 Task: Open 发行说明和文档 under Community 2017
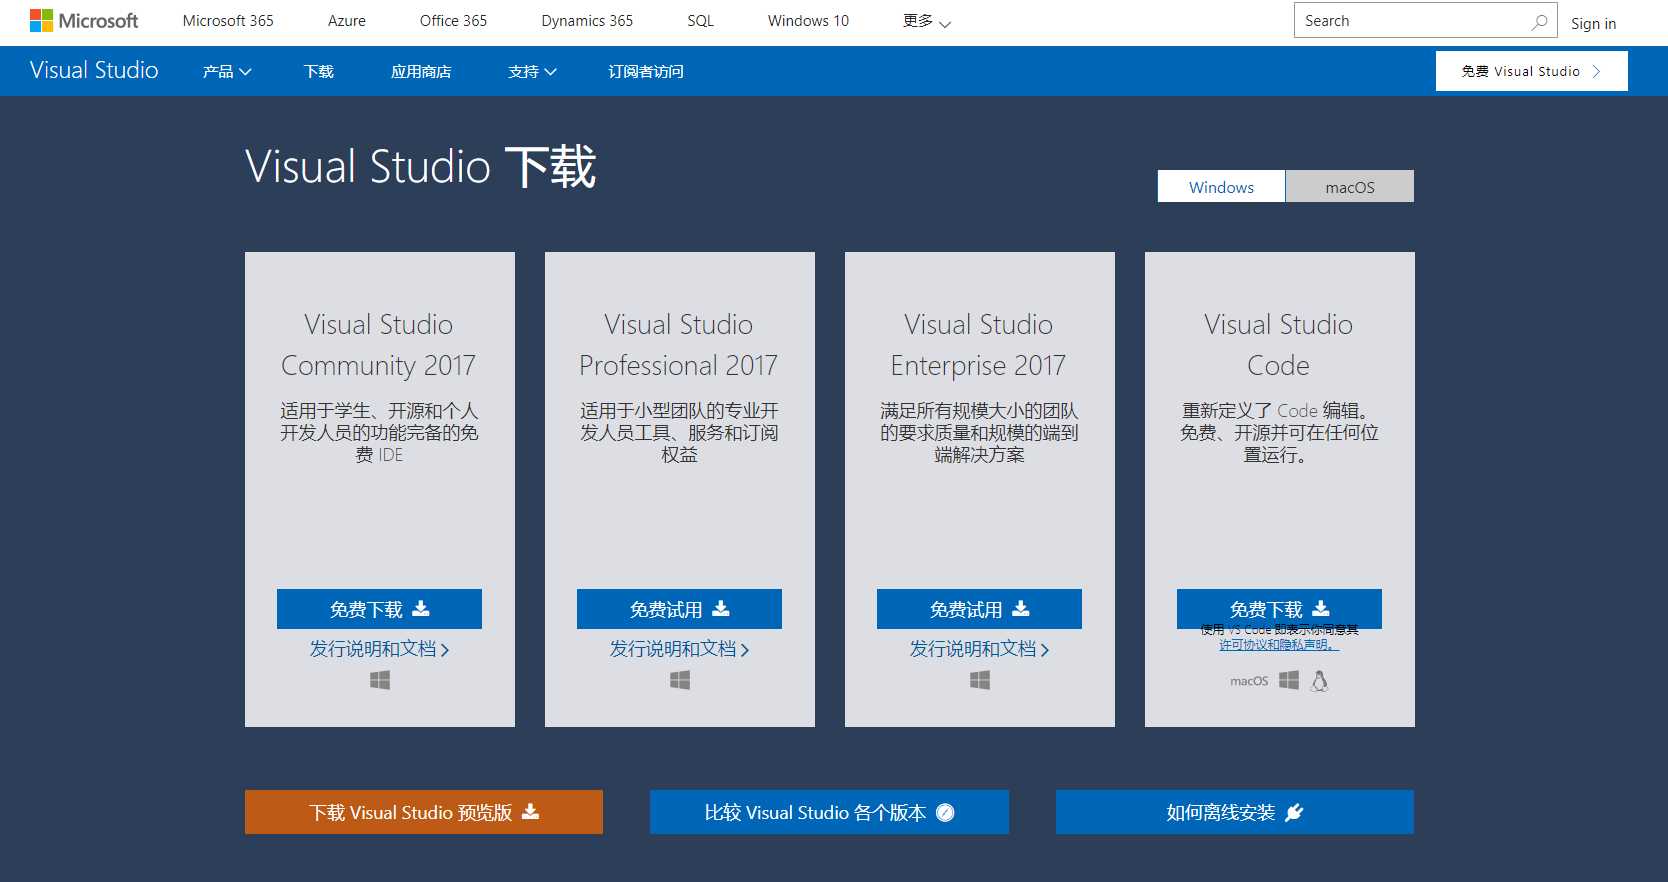click(x=379, y=649)
